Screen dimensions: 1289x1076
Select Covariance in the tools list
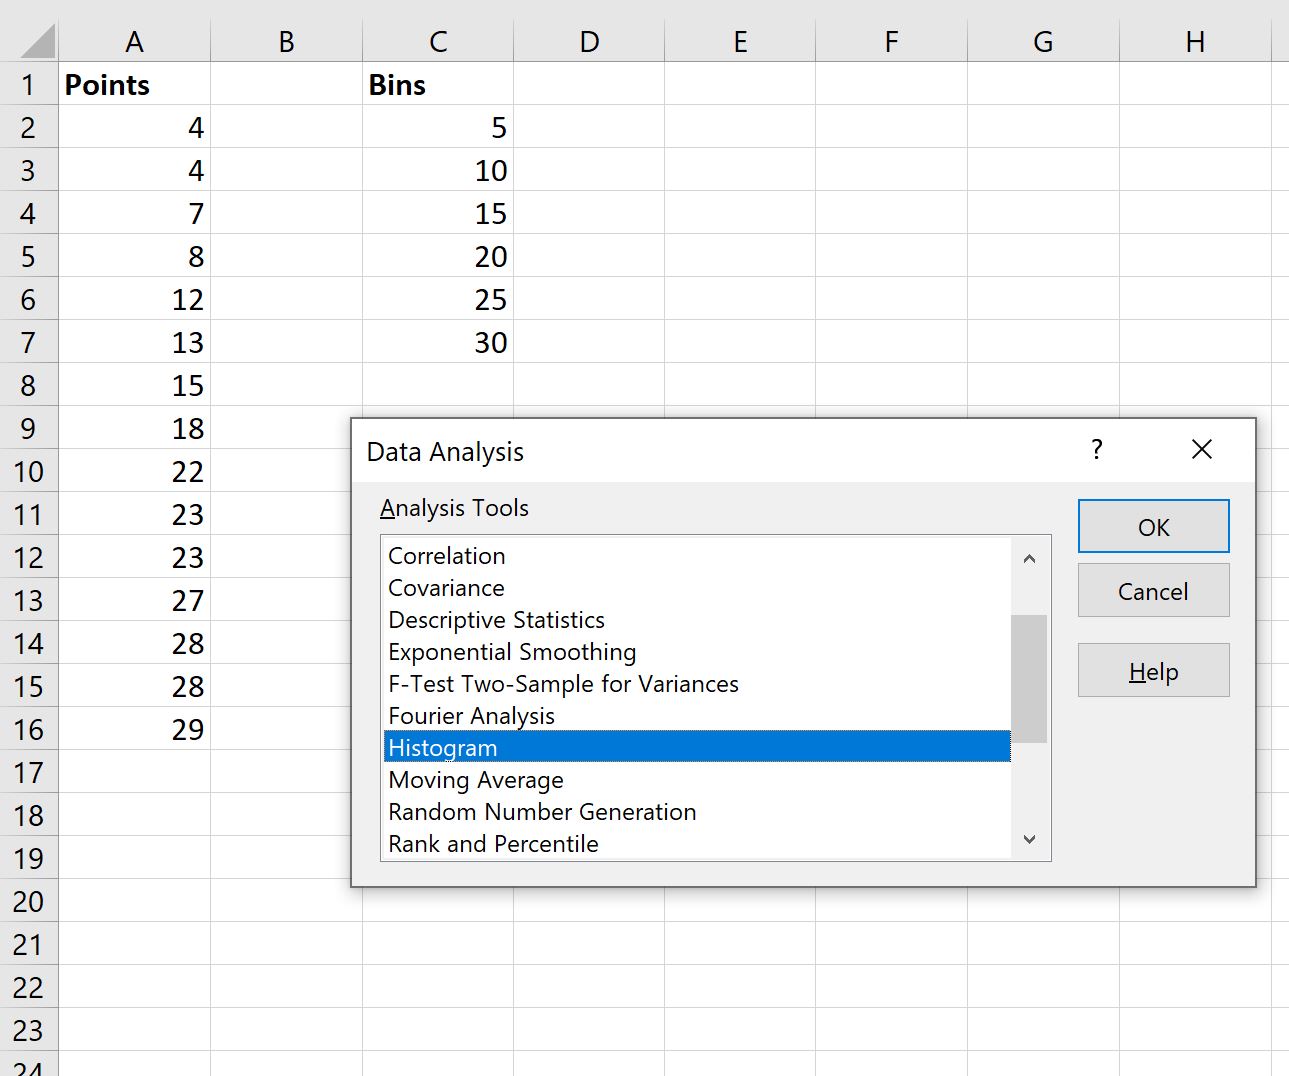click(x=697, y=588)
